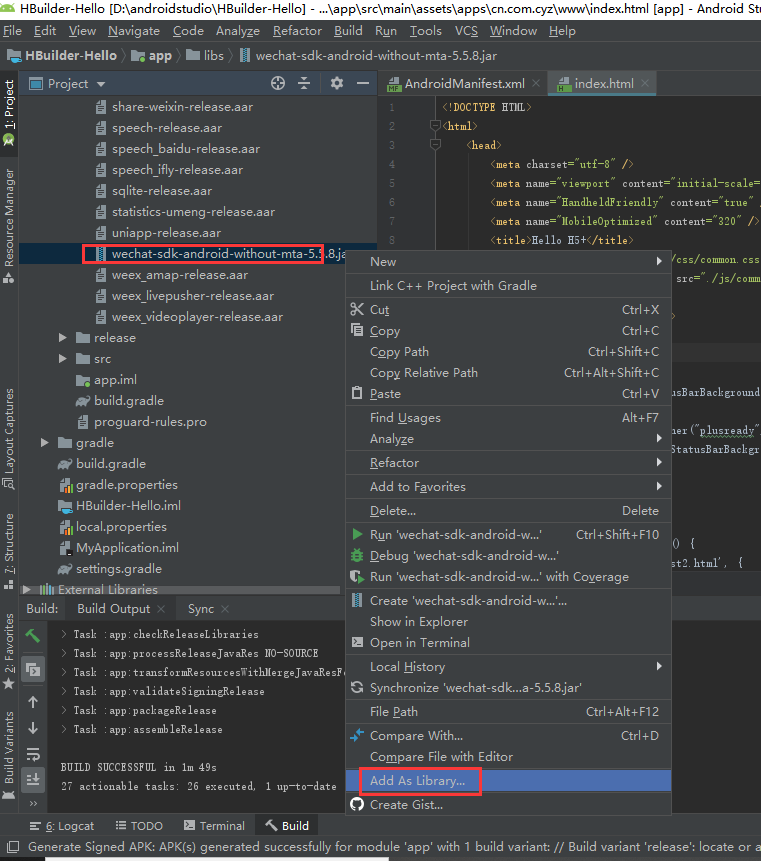Click Project tree horizontal scrollbar
This screenshot has height=861, width=761.
[x=181, y=590]
